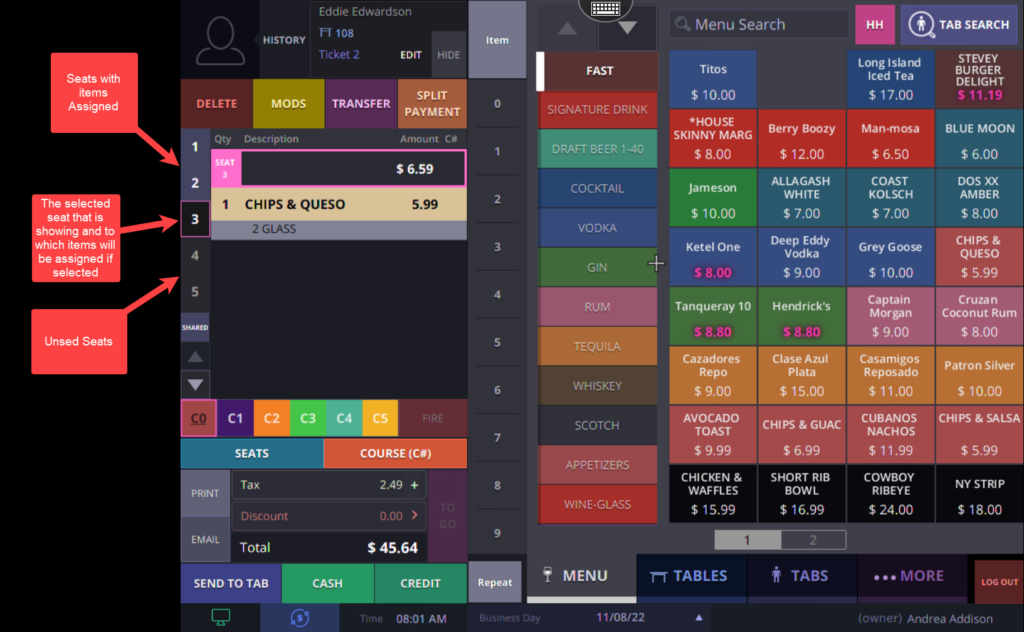1024x632 pixels.
Task: Click the Menu Search field
Action: (x=759, y=25)
